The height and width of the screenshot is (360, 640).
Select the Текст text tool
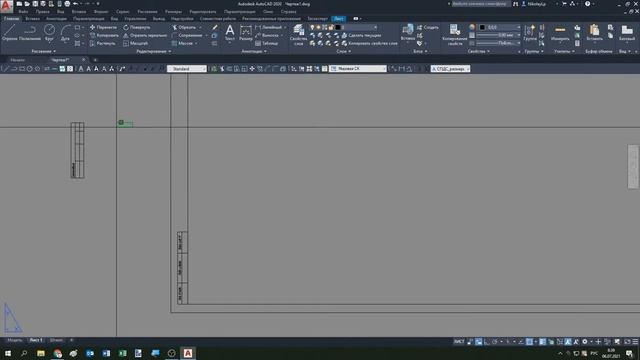[230, 33]
